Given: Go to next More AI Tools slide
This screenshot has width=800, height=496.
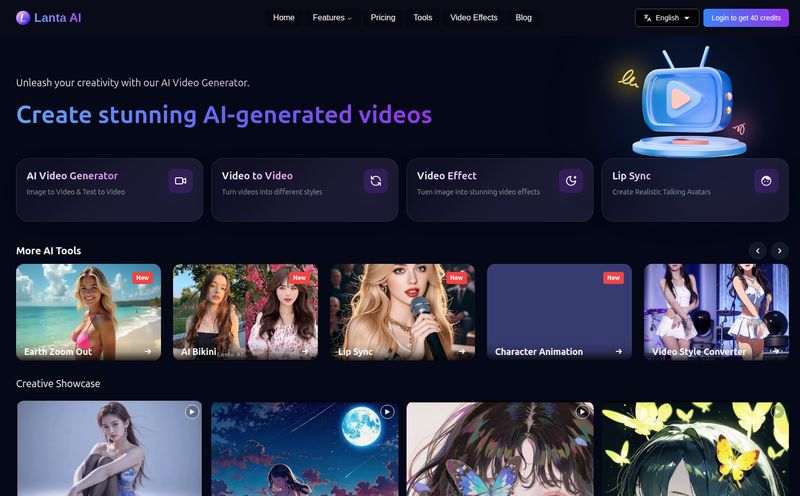Looking at the screenshot, I should (780, 251).
